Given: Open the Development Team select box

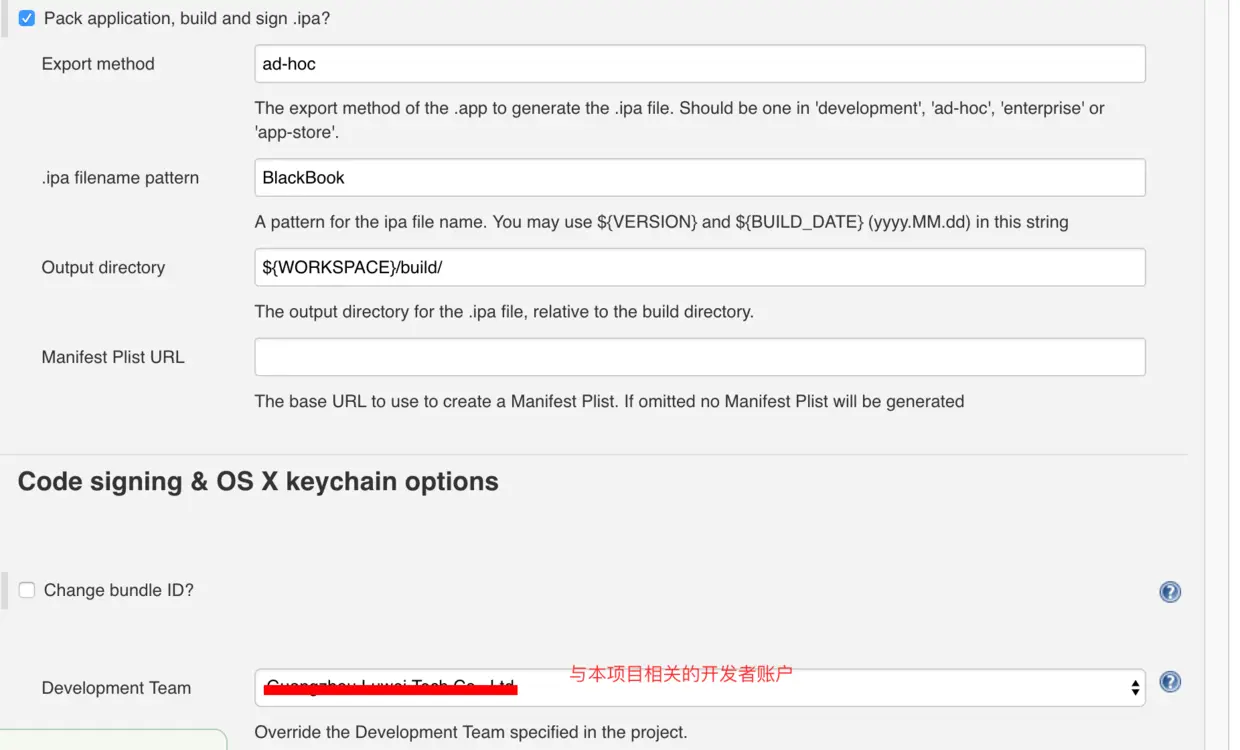Looking at the screenshot, I should 700,688.
